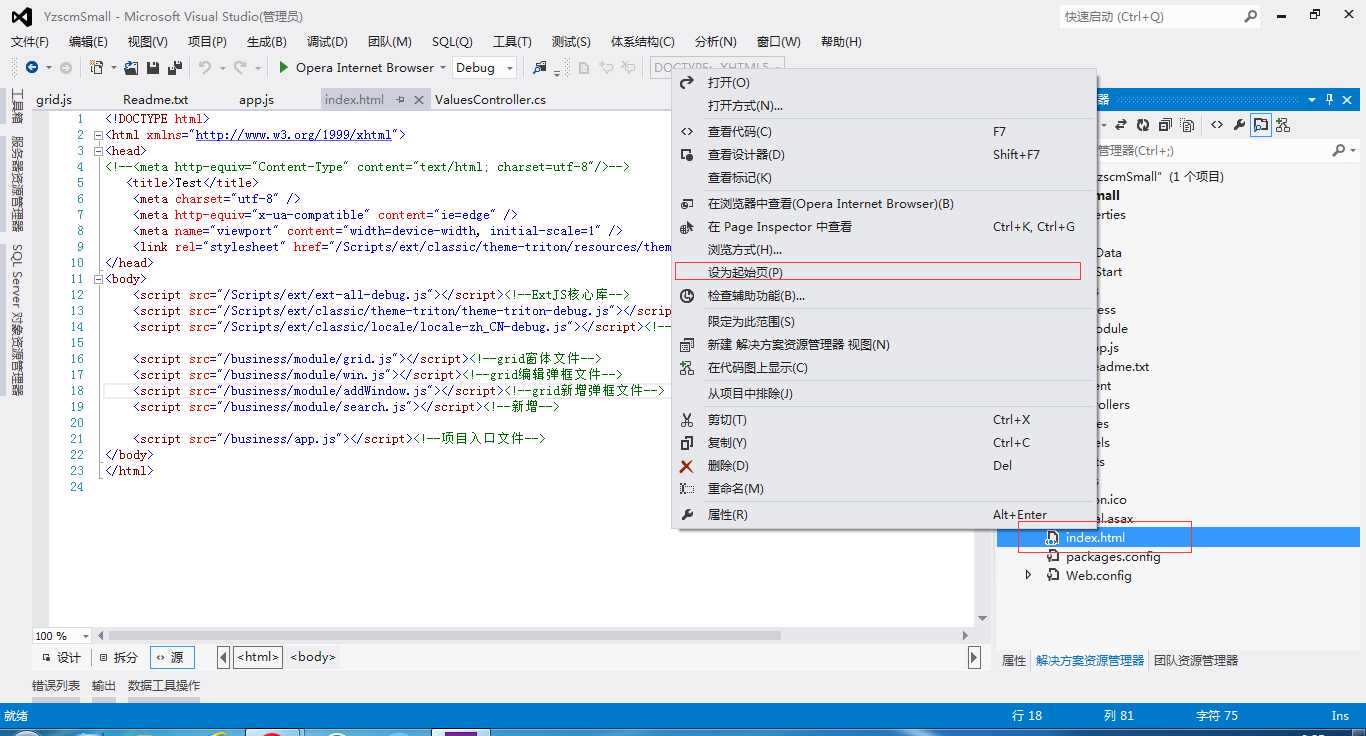The image size is (1366, 736).
Task: Switch to 设计 design view
Action: click(60, 657)
